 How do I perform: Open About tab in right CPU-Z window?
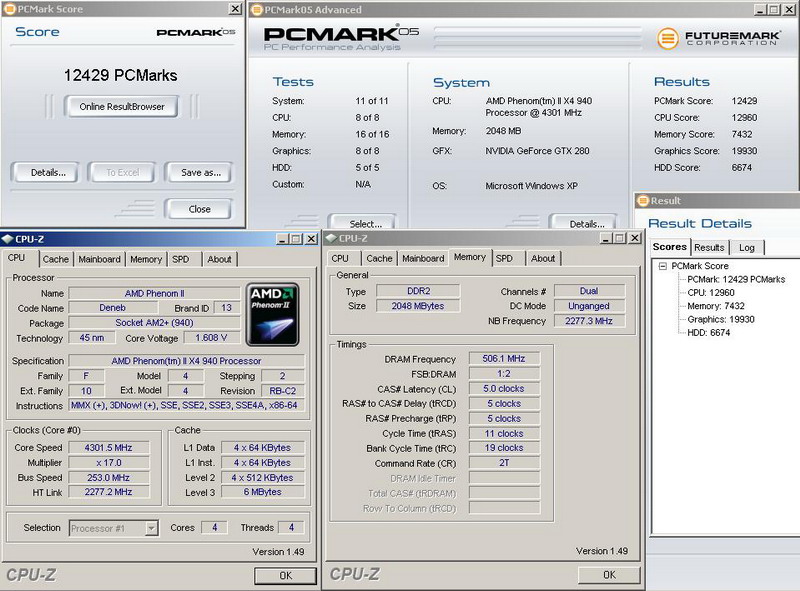543,258
